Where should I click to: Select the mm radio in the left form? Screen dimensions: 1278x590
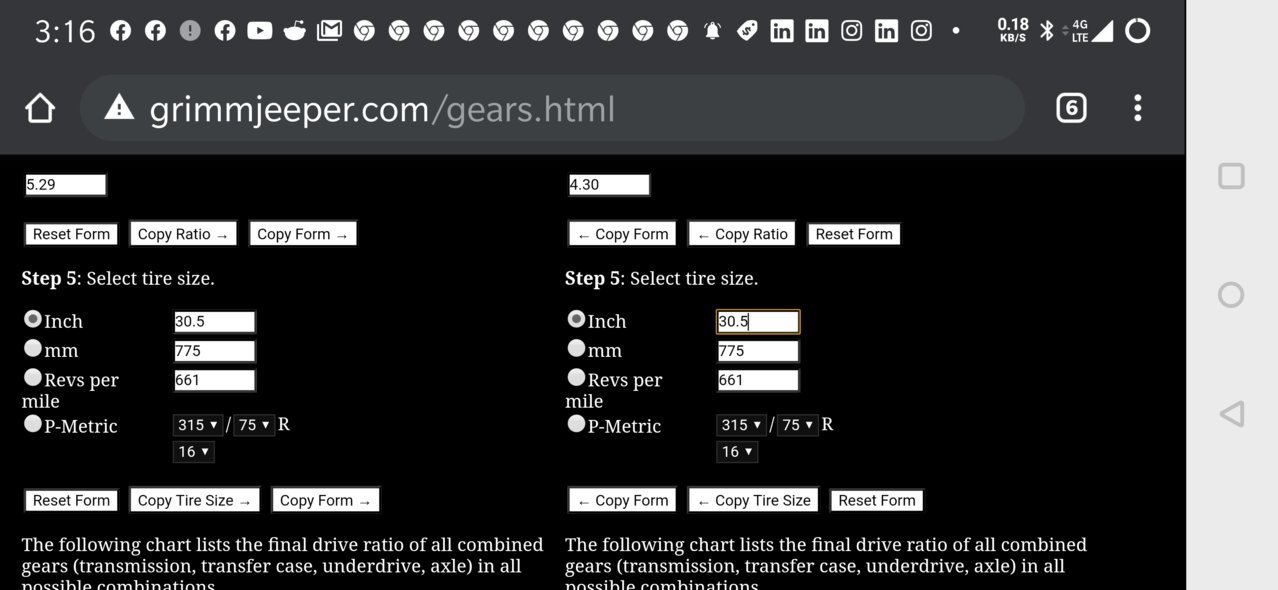point(33,348)
